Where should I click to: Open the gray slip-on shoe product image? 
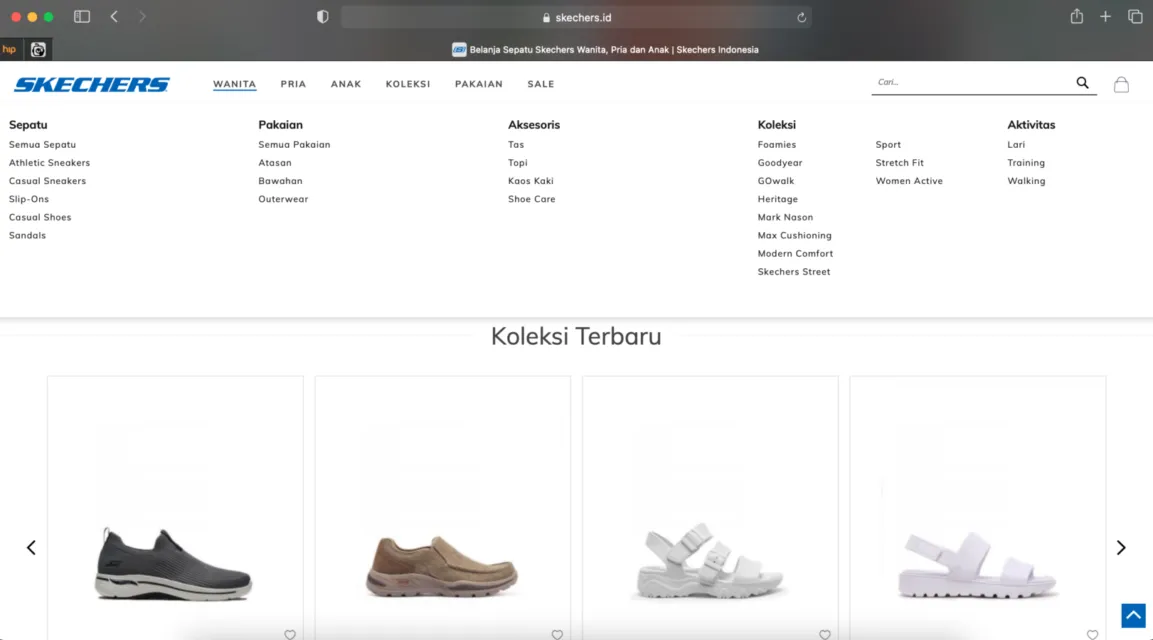click(x=174, y=563)
